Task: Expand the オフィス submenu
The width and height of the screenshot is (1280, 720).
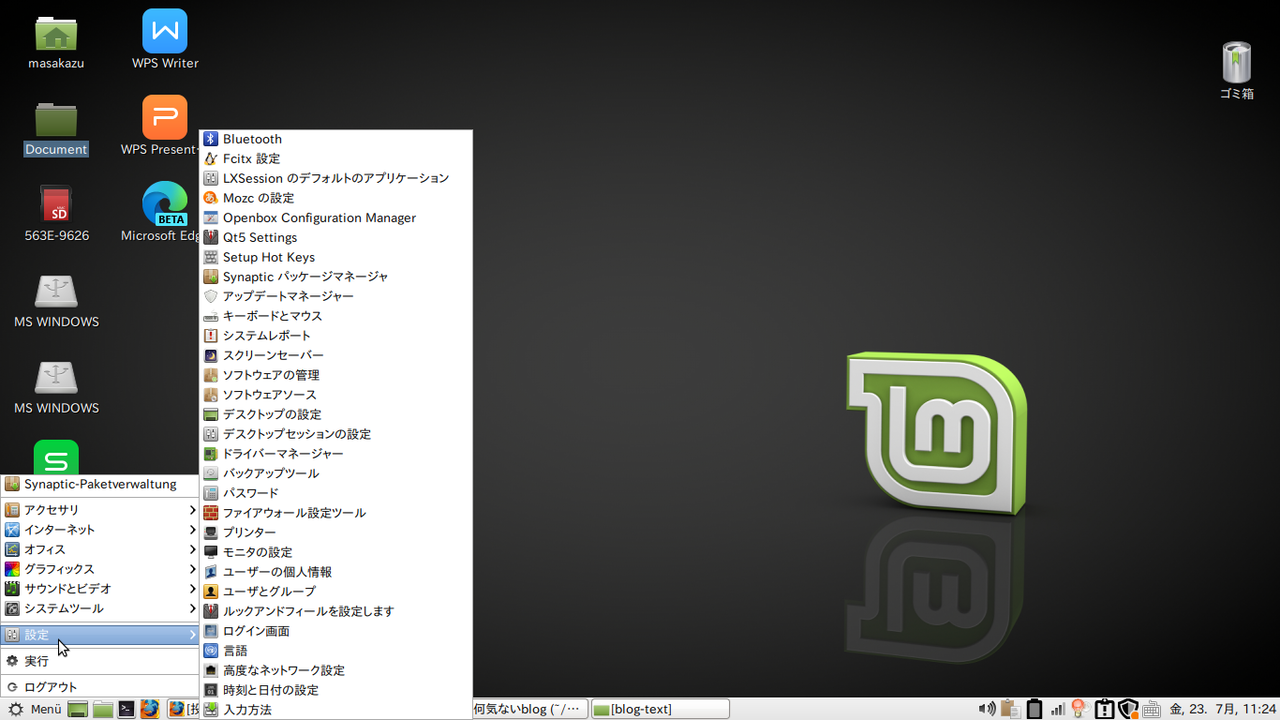Action: pyautogui.click(x=100, y=549)
